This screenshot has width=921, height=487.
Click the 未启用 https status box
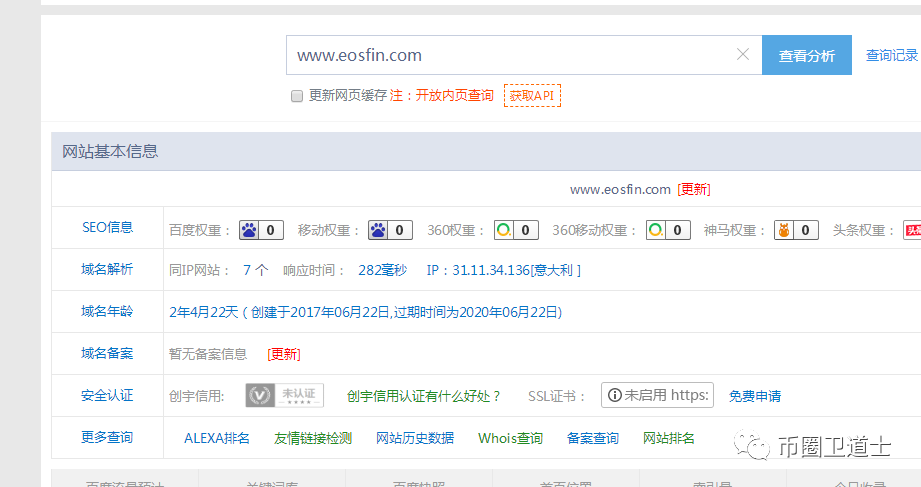(657, 395)
